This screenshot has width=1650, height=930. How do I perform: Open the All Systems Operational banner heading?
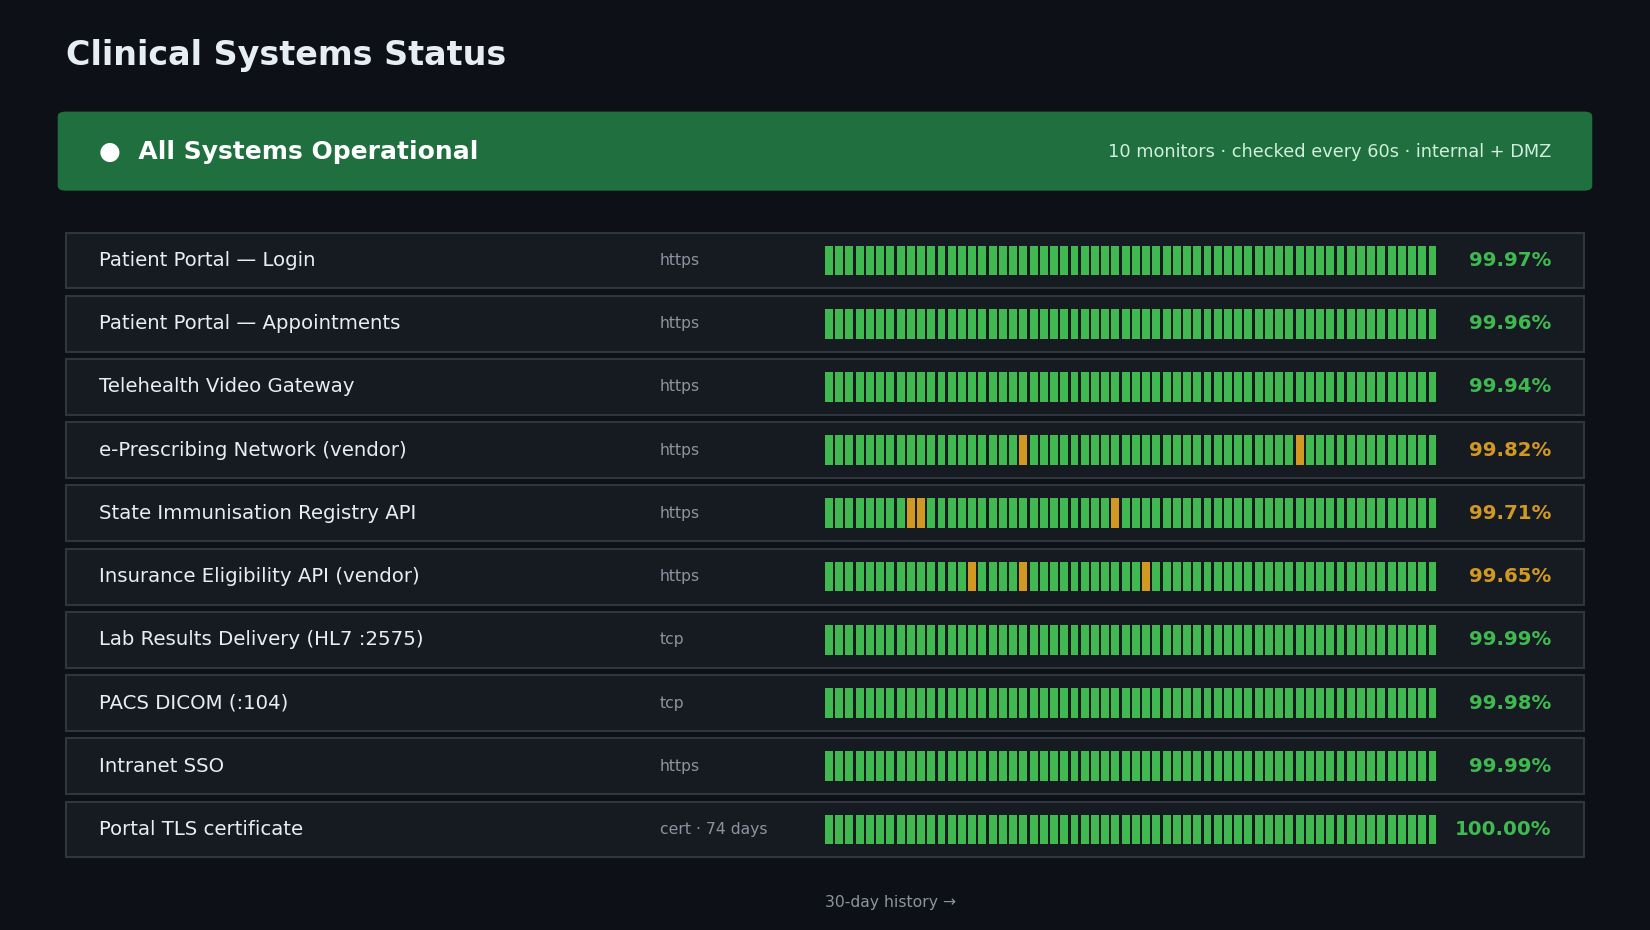point(308,151)
